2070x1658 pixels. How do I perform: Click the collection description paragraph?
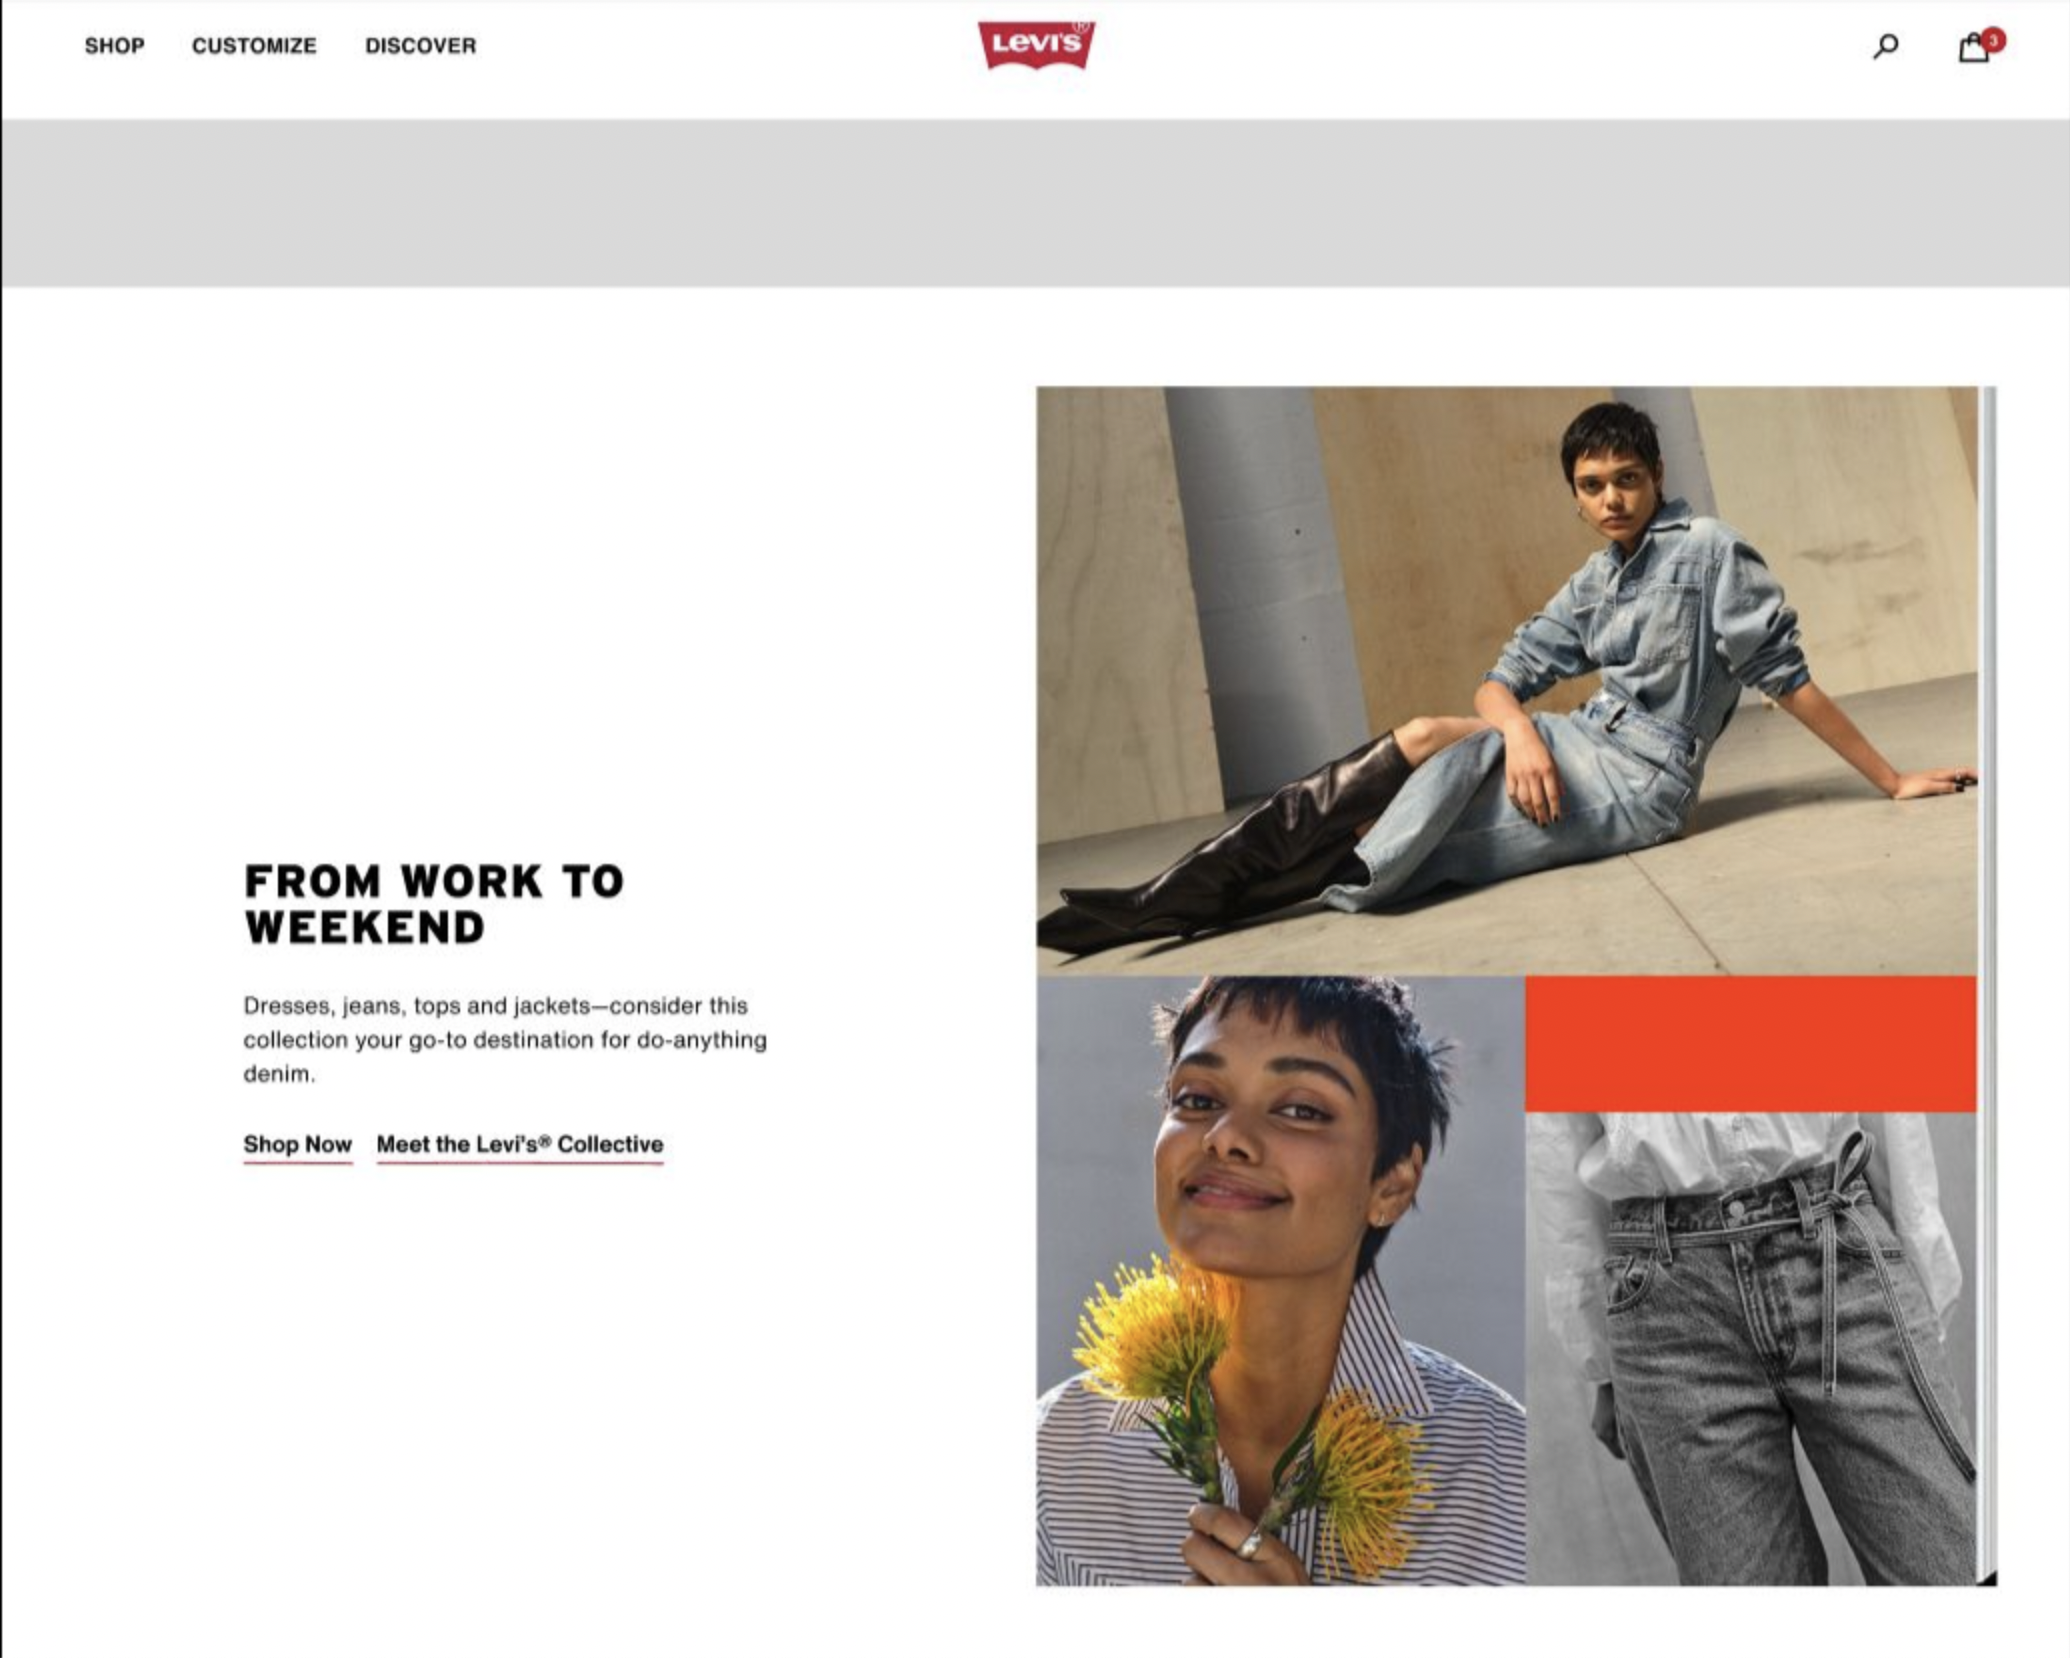[505, 1040]
